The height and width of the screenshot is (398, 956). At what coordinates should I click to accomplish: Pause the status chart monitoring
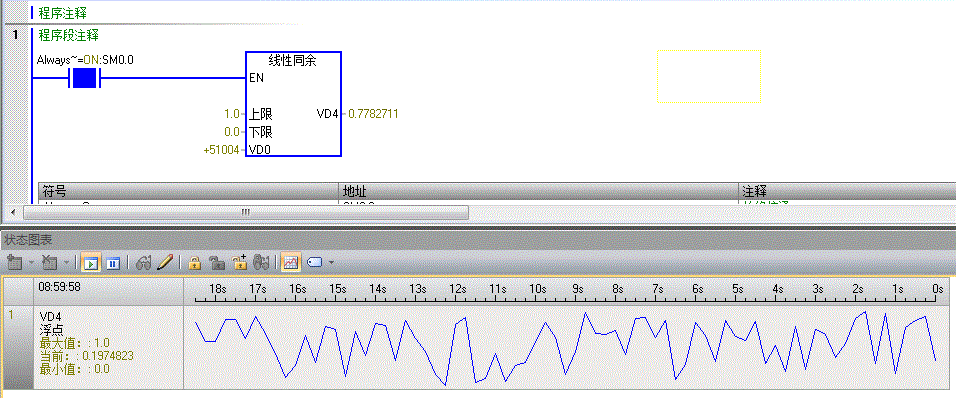113,263
